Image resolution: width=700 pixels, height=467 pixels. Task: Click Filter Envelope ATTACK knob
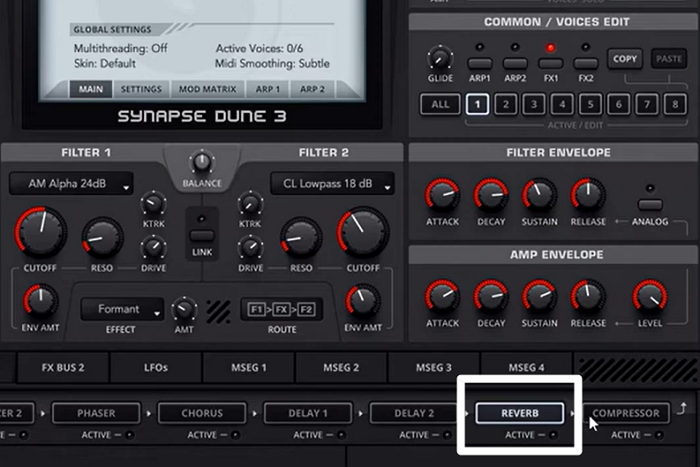click(x=442, y=196)
